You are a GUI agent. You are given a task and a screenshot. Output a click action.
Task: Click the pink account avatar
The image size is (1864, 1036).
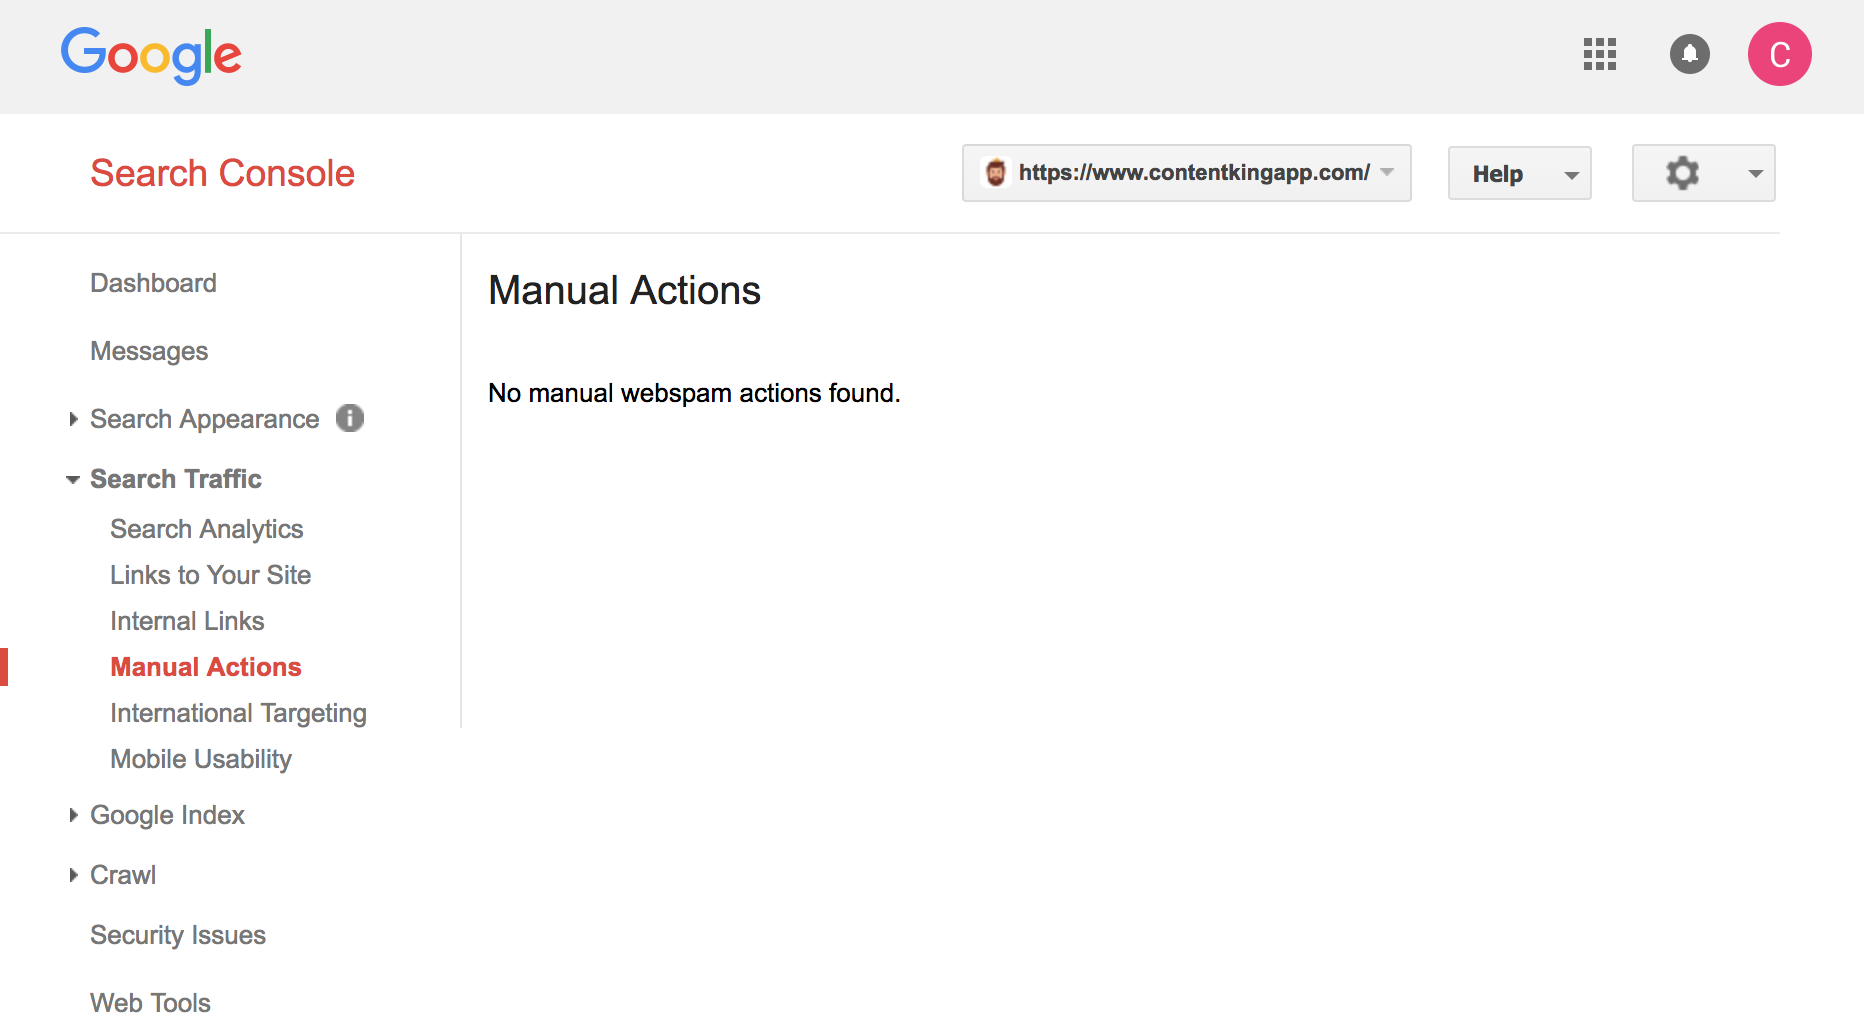click(x=1779, y=54)
